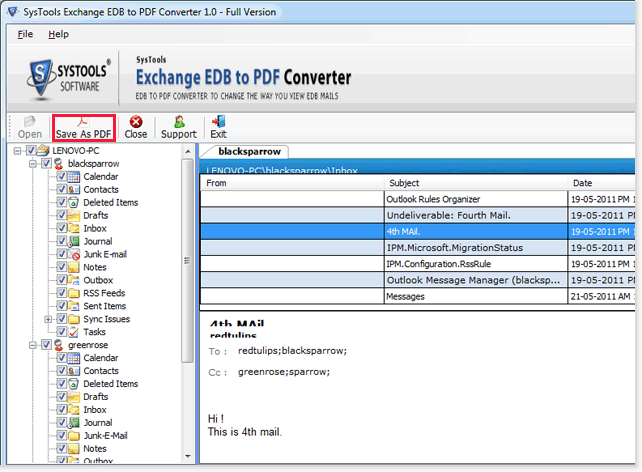The width and height of the screenshot is (642, 472).
Task: Select 'Outlook Message Manager' row
Action: click(x=418, y=280)
